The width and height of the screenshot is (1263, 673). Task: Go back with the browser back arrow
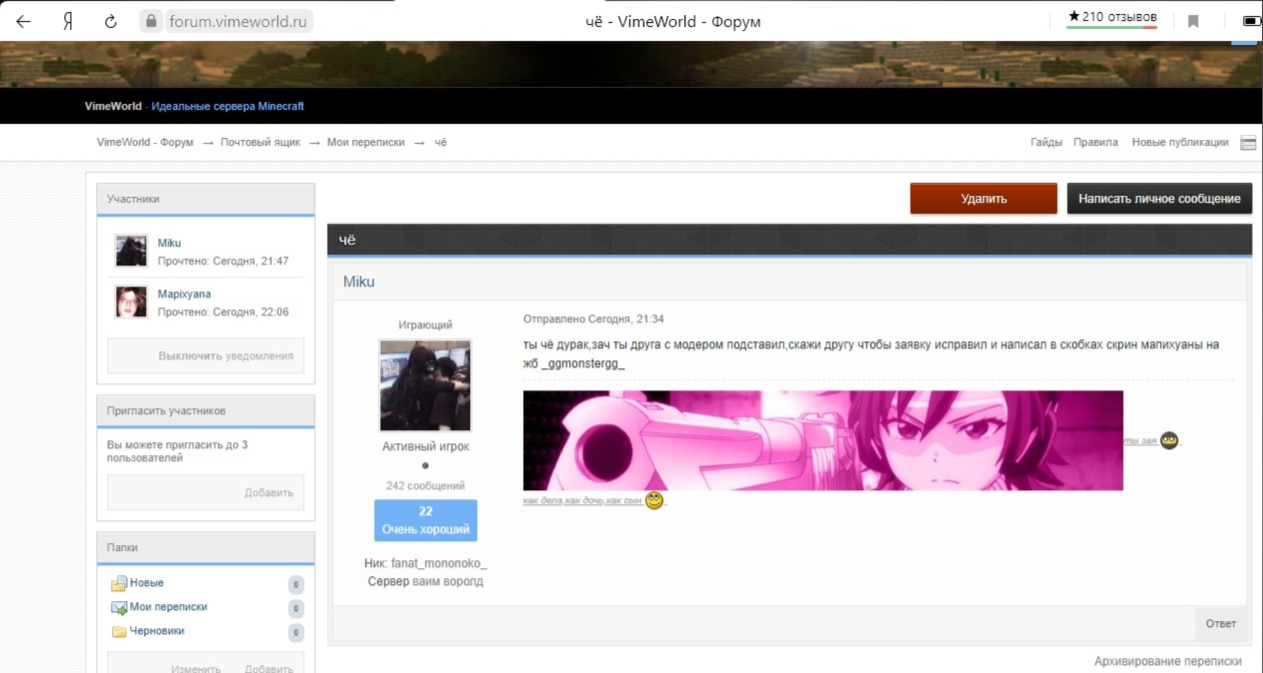[x=23, y=21]
